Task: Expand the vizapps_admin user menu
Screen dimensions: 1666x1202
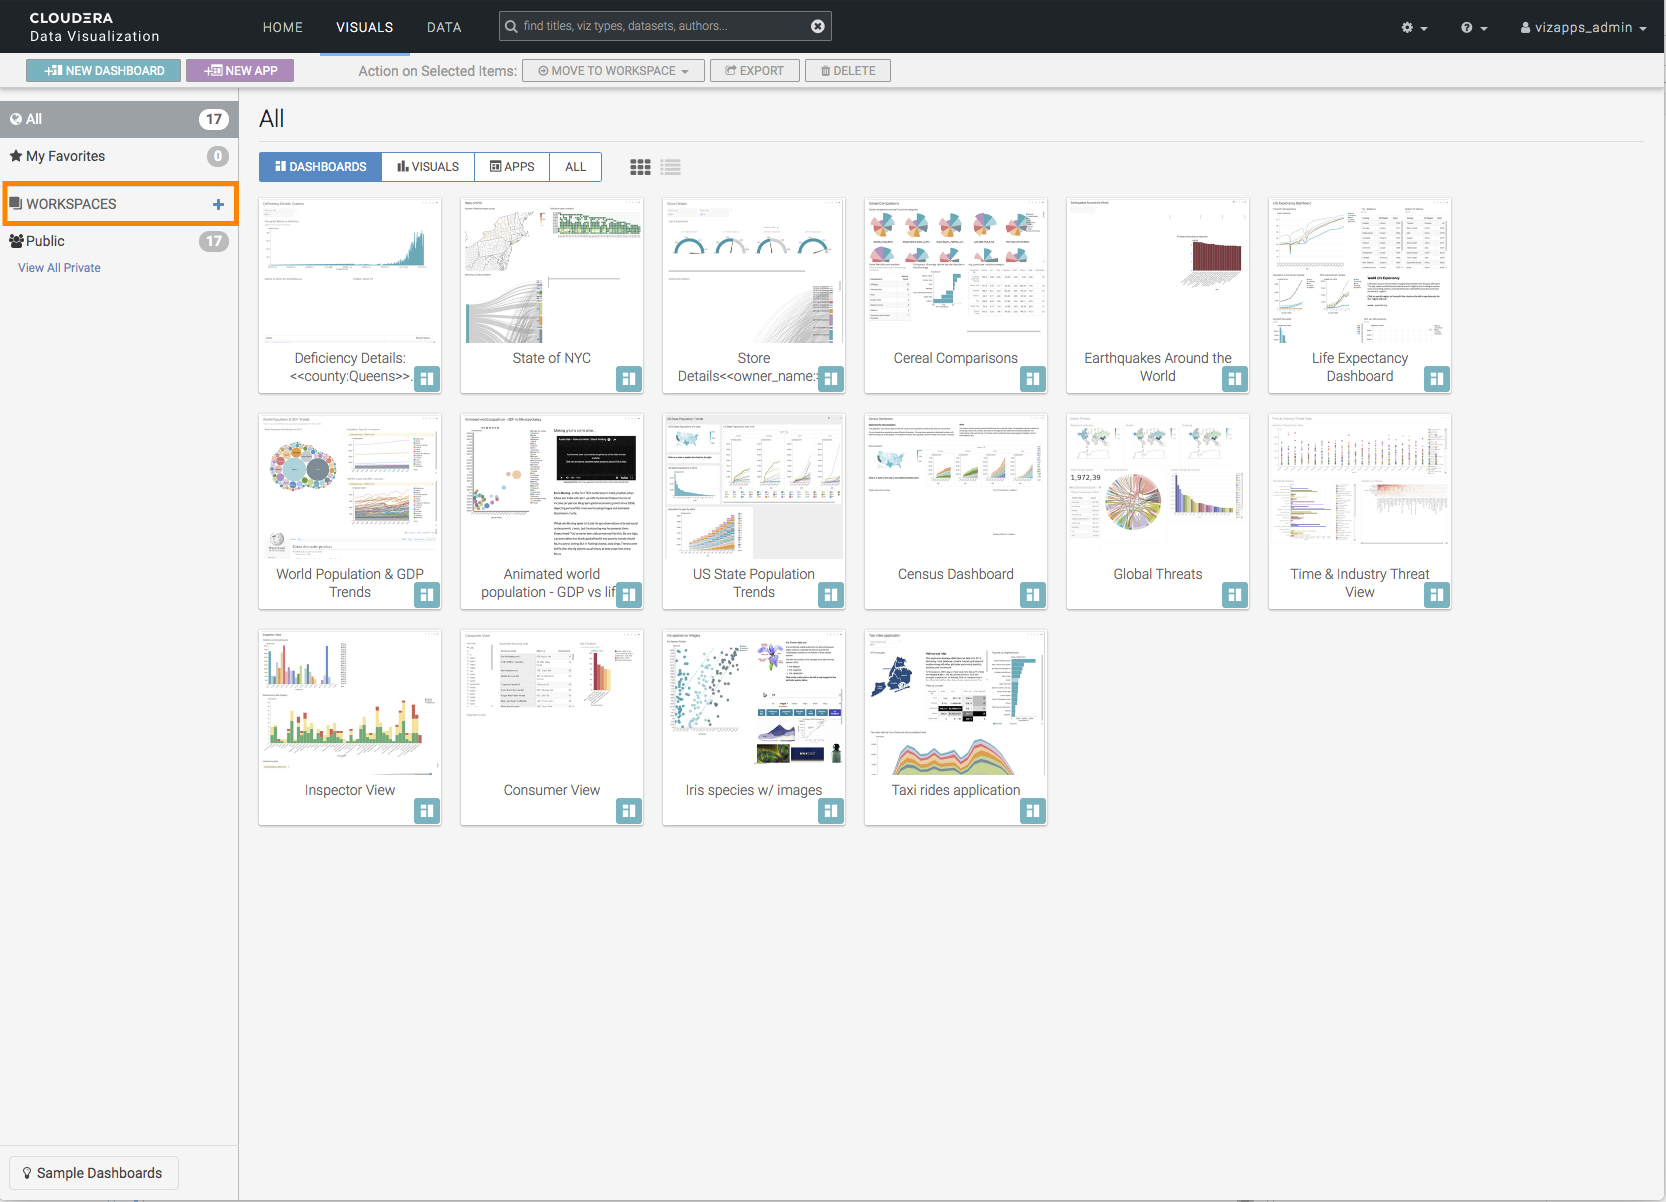Action: (x=1583, y=28)
